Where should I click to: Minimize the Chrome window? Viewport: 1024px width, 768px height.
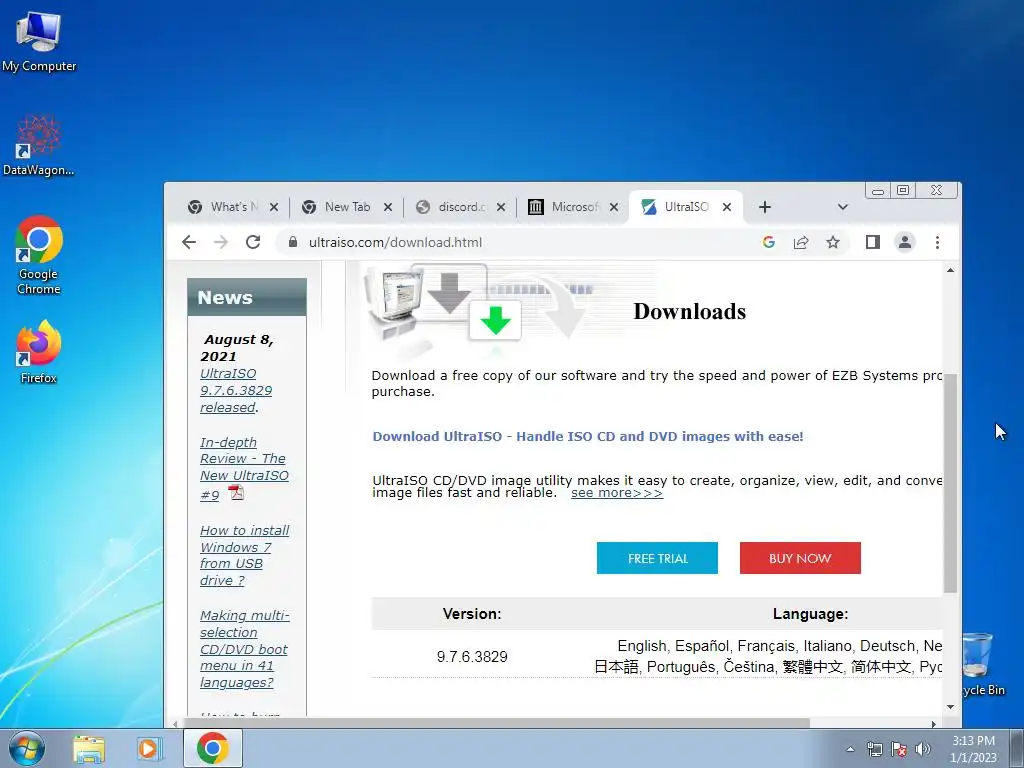tap(878, 191)
